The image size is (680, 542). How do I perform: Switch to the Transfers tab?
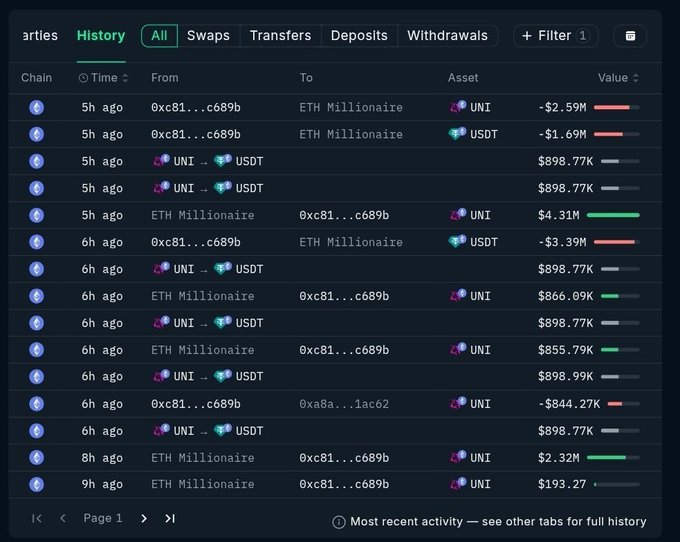(280, 36)
